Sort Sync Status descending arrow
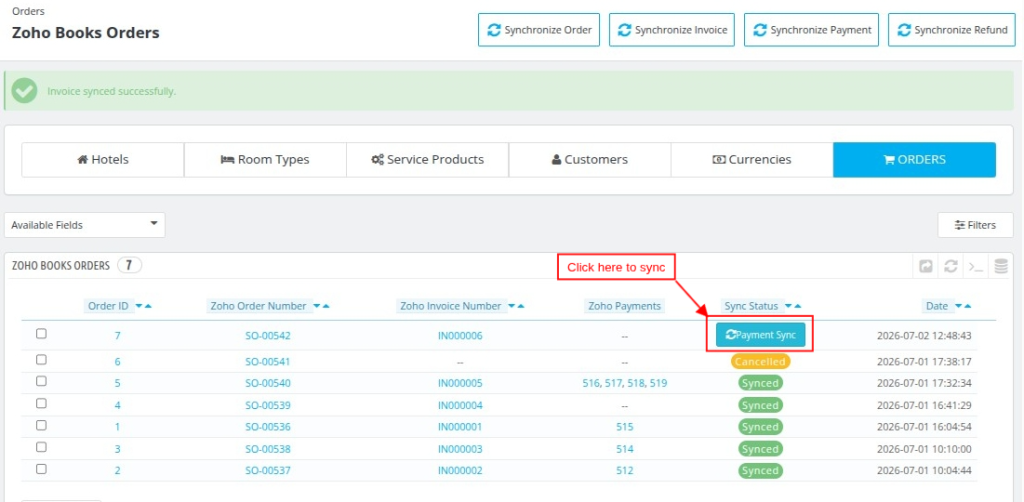The width and height of the screenshot is (1024, 502). point(789,306)
